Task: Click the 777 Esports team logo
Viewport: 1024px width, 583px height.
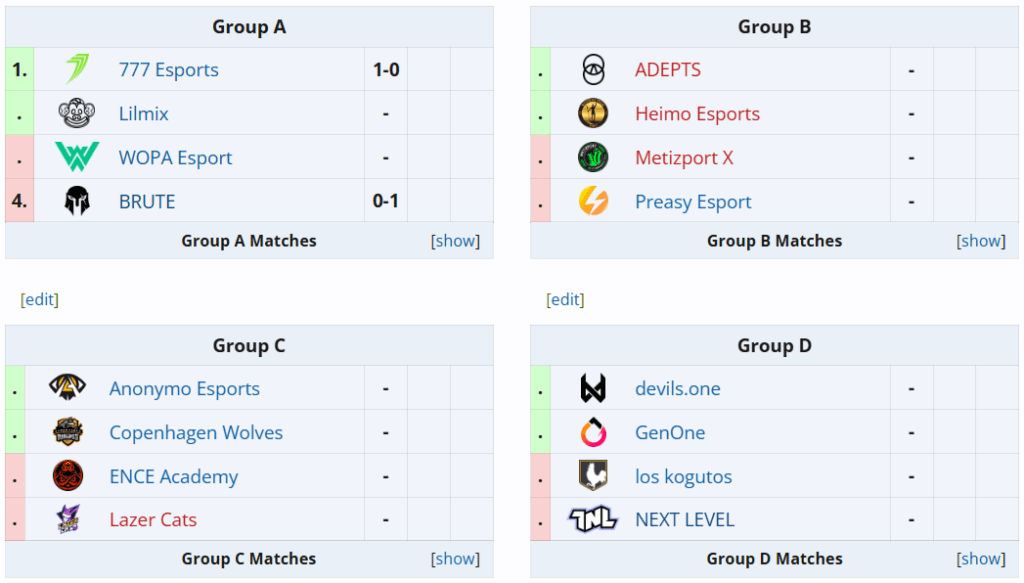Action: (x=77, y=70)
